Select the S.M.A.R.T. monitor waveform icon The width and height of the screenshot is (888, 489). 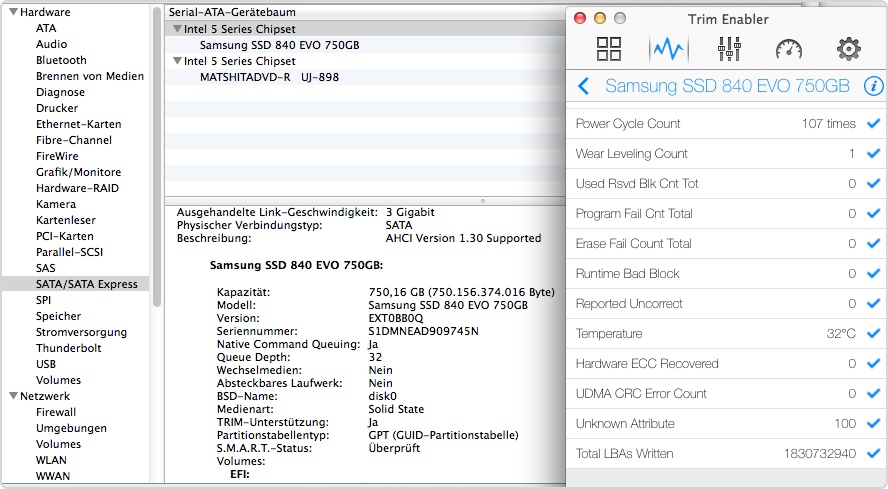[668, 49]
